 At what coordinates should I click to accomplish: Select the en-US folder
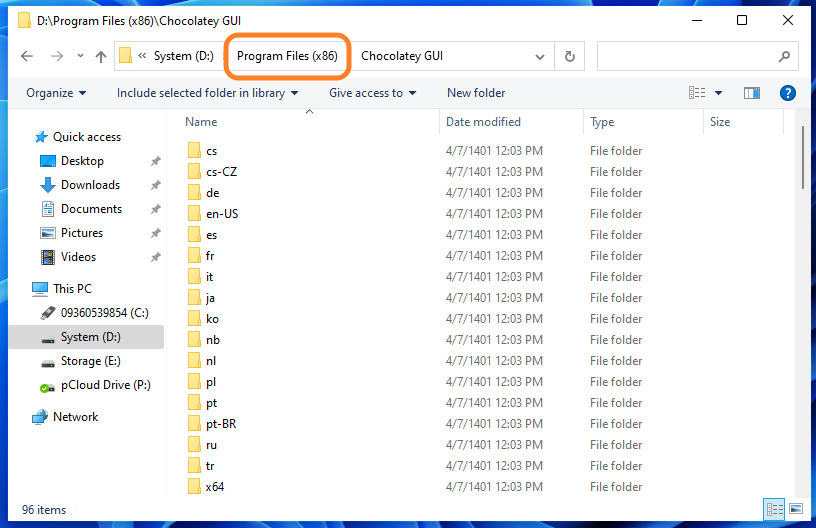pyautogui.click(x=222, y=214)
